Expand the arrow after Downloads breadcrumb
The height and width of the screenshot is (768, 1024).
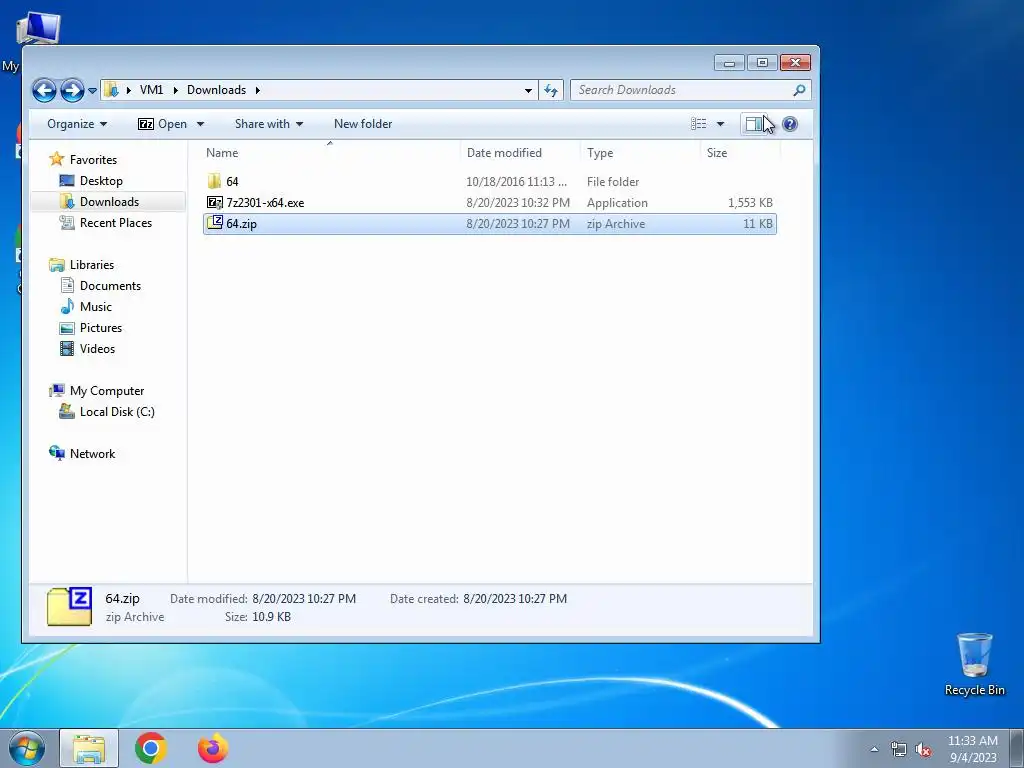257,90
